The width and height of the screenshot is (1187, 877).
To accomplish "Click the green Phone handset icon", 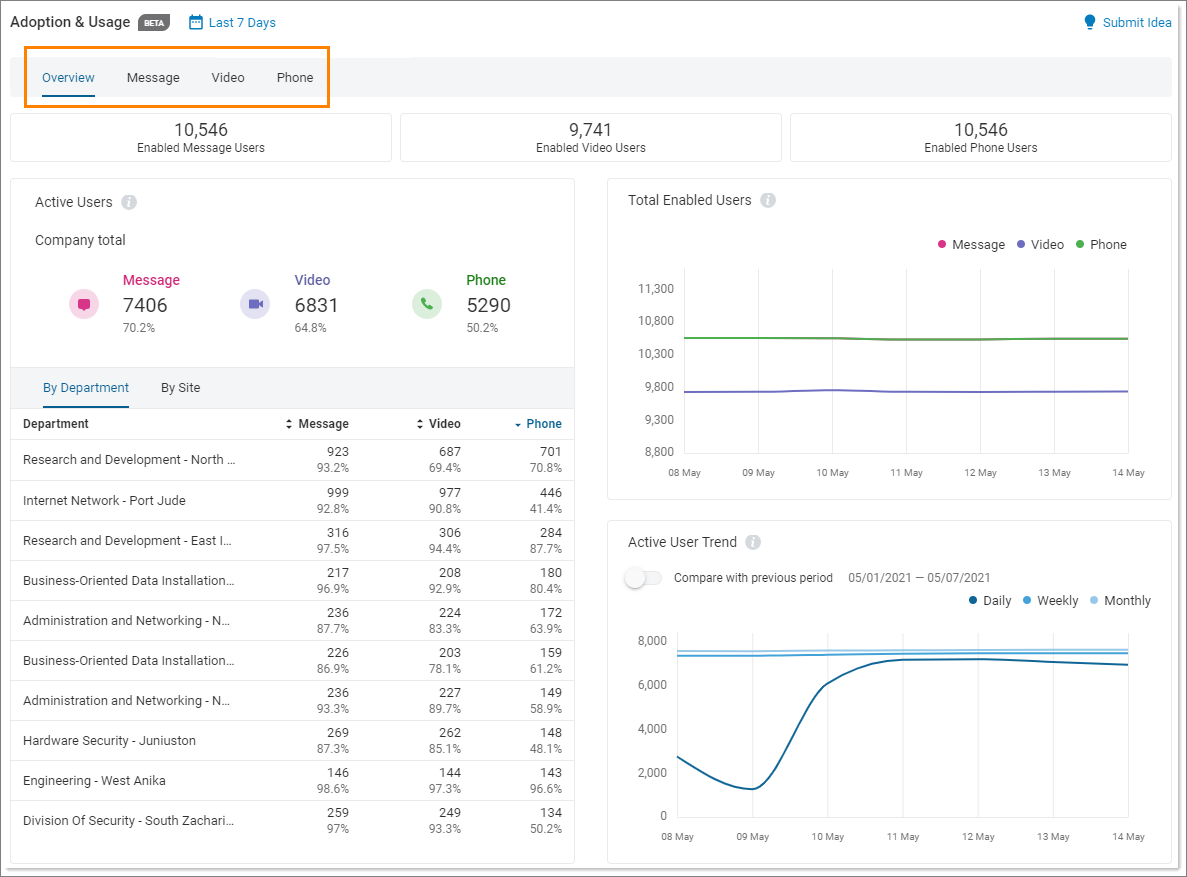I will point(427,304).
